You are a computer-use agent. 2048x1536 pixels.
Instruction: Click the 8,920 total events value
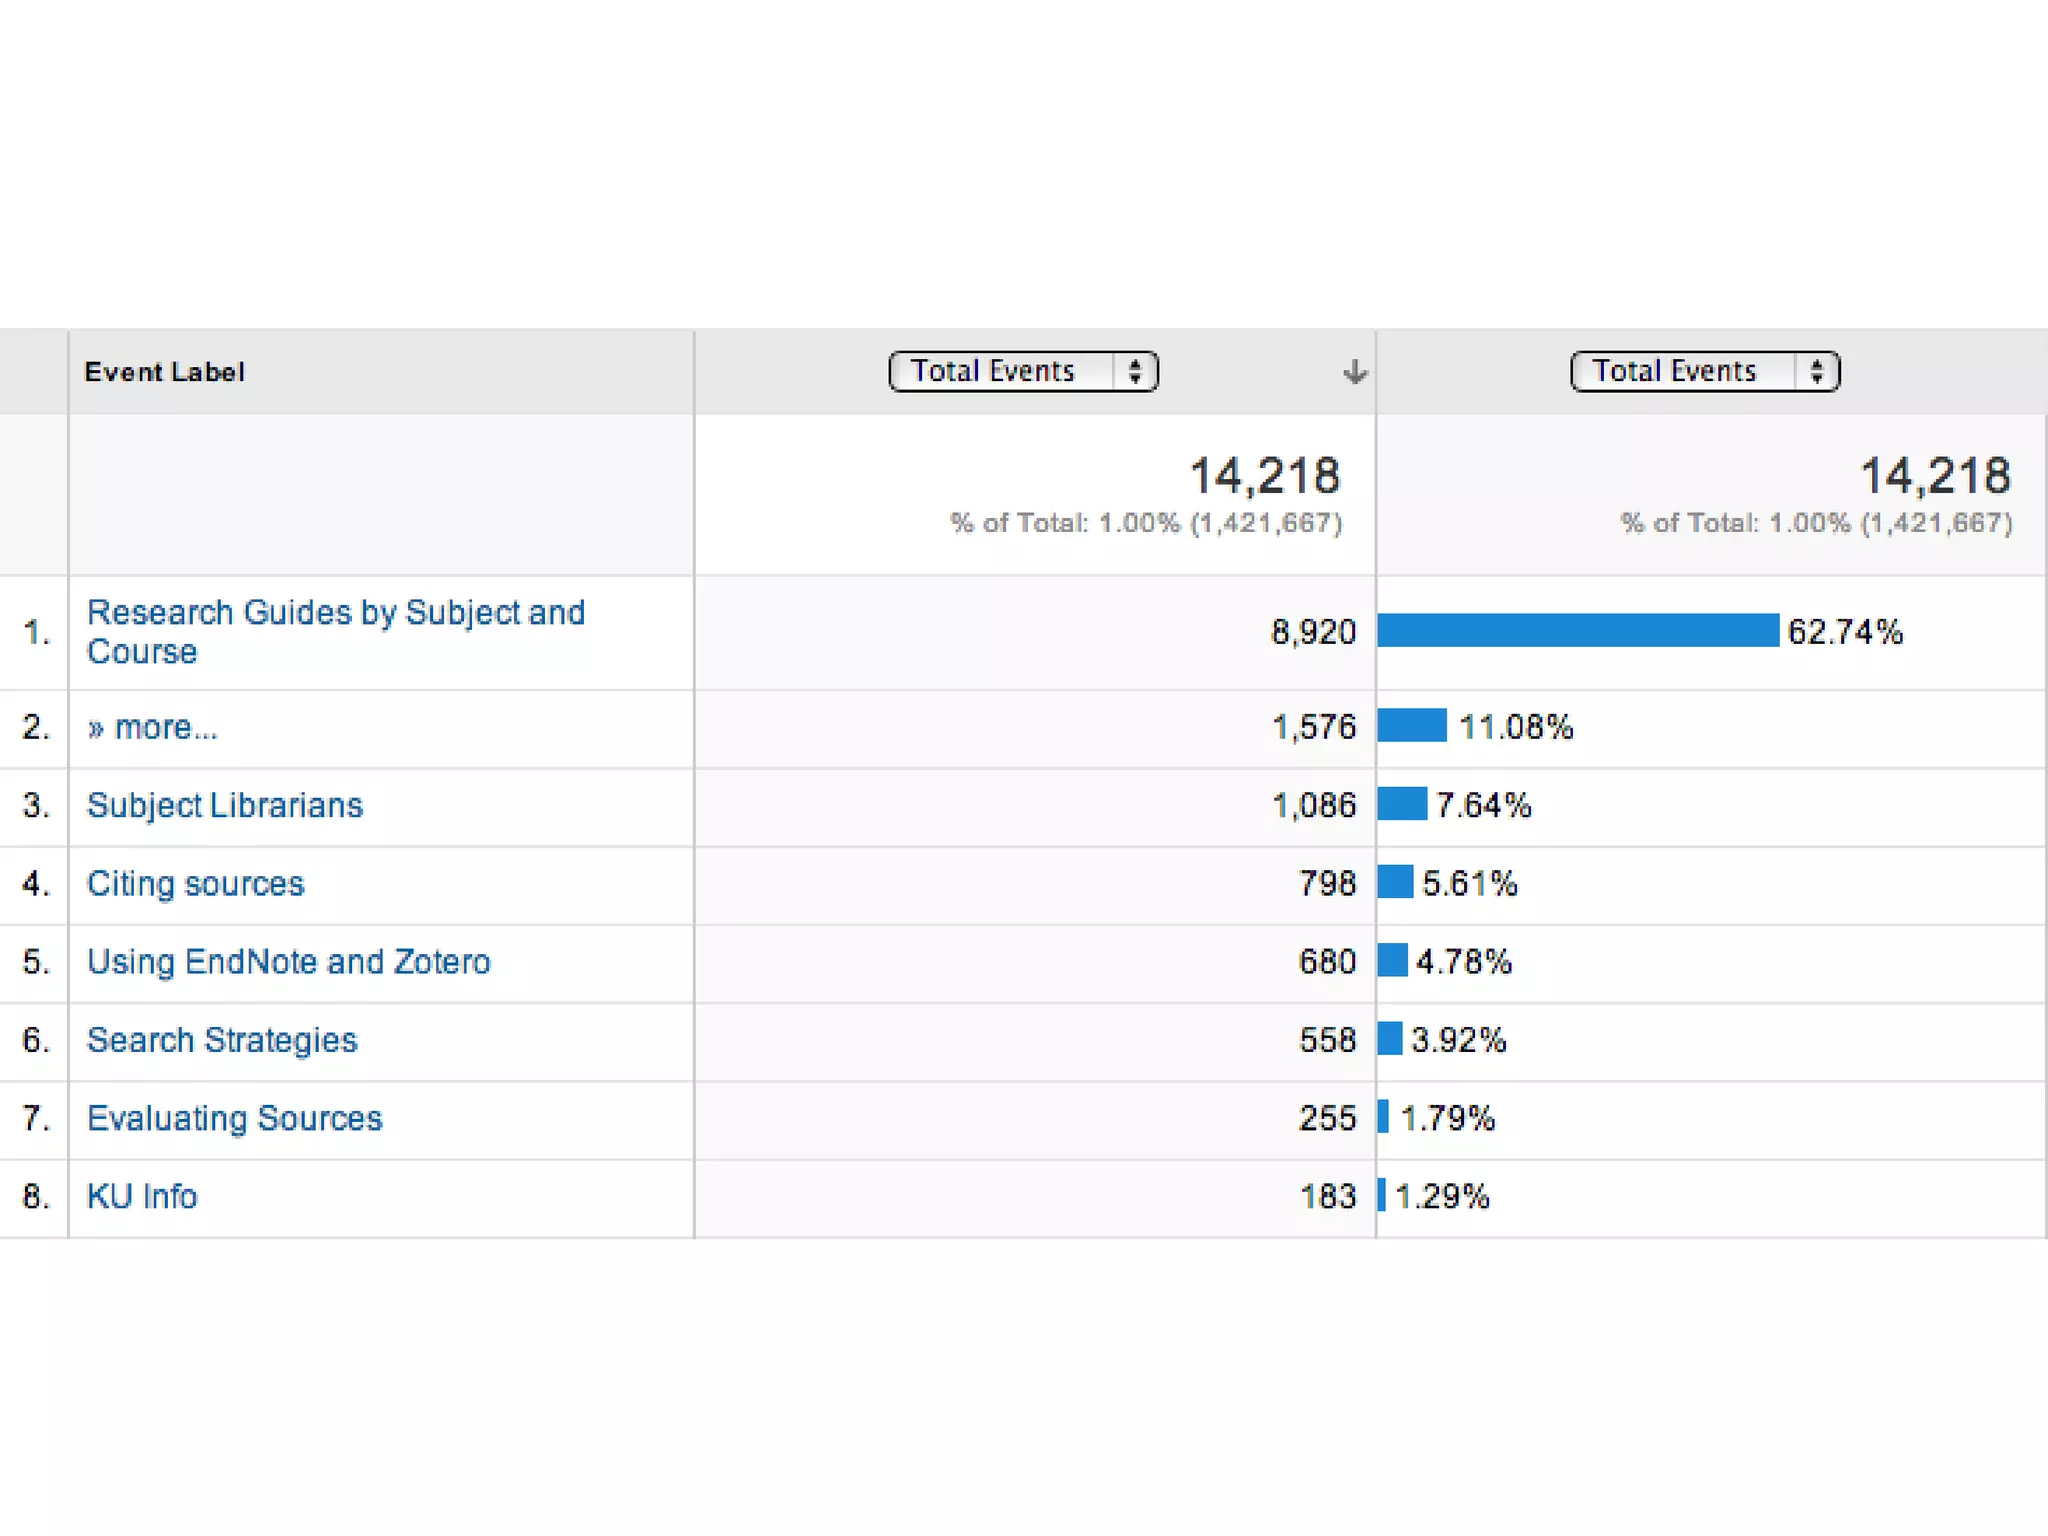click(x=1312, y=632)
